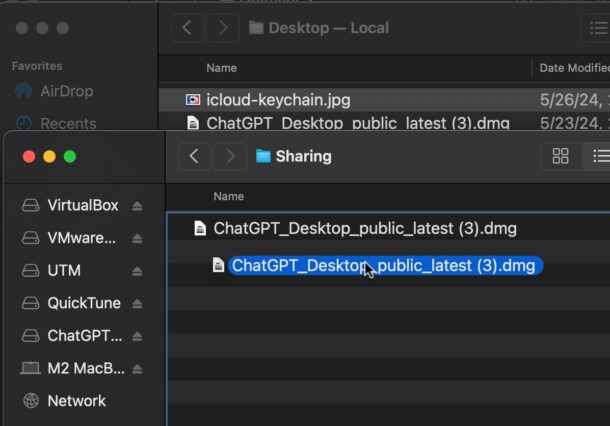Sort files by Name column in Sharing
The height and width of the screenshot is (426, 610).
pyautogui.click(x=229, y=196)
